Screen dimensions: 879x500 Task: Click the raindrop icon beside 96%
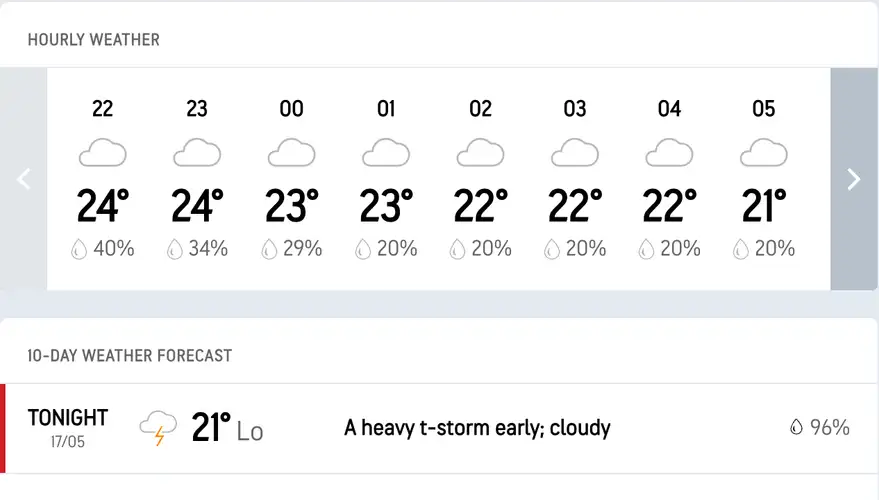pyautogui.click(x=796, y=427)
